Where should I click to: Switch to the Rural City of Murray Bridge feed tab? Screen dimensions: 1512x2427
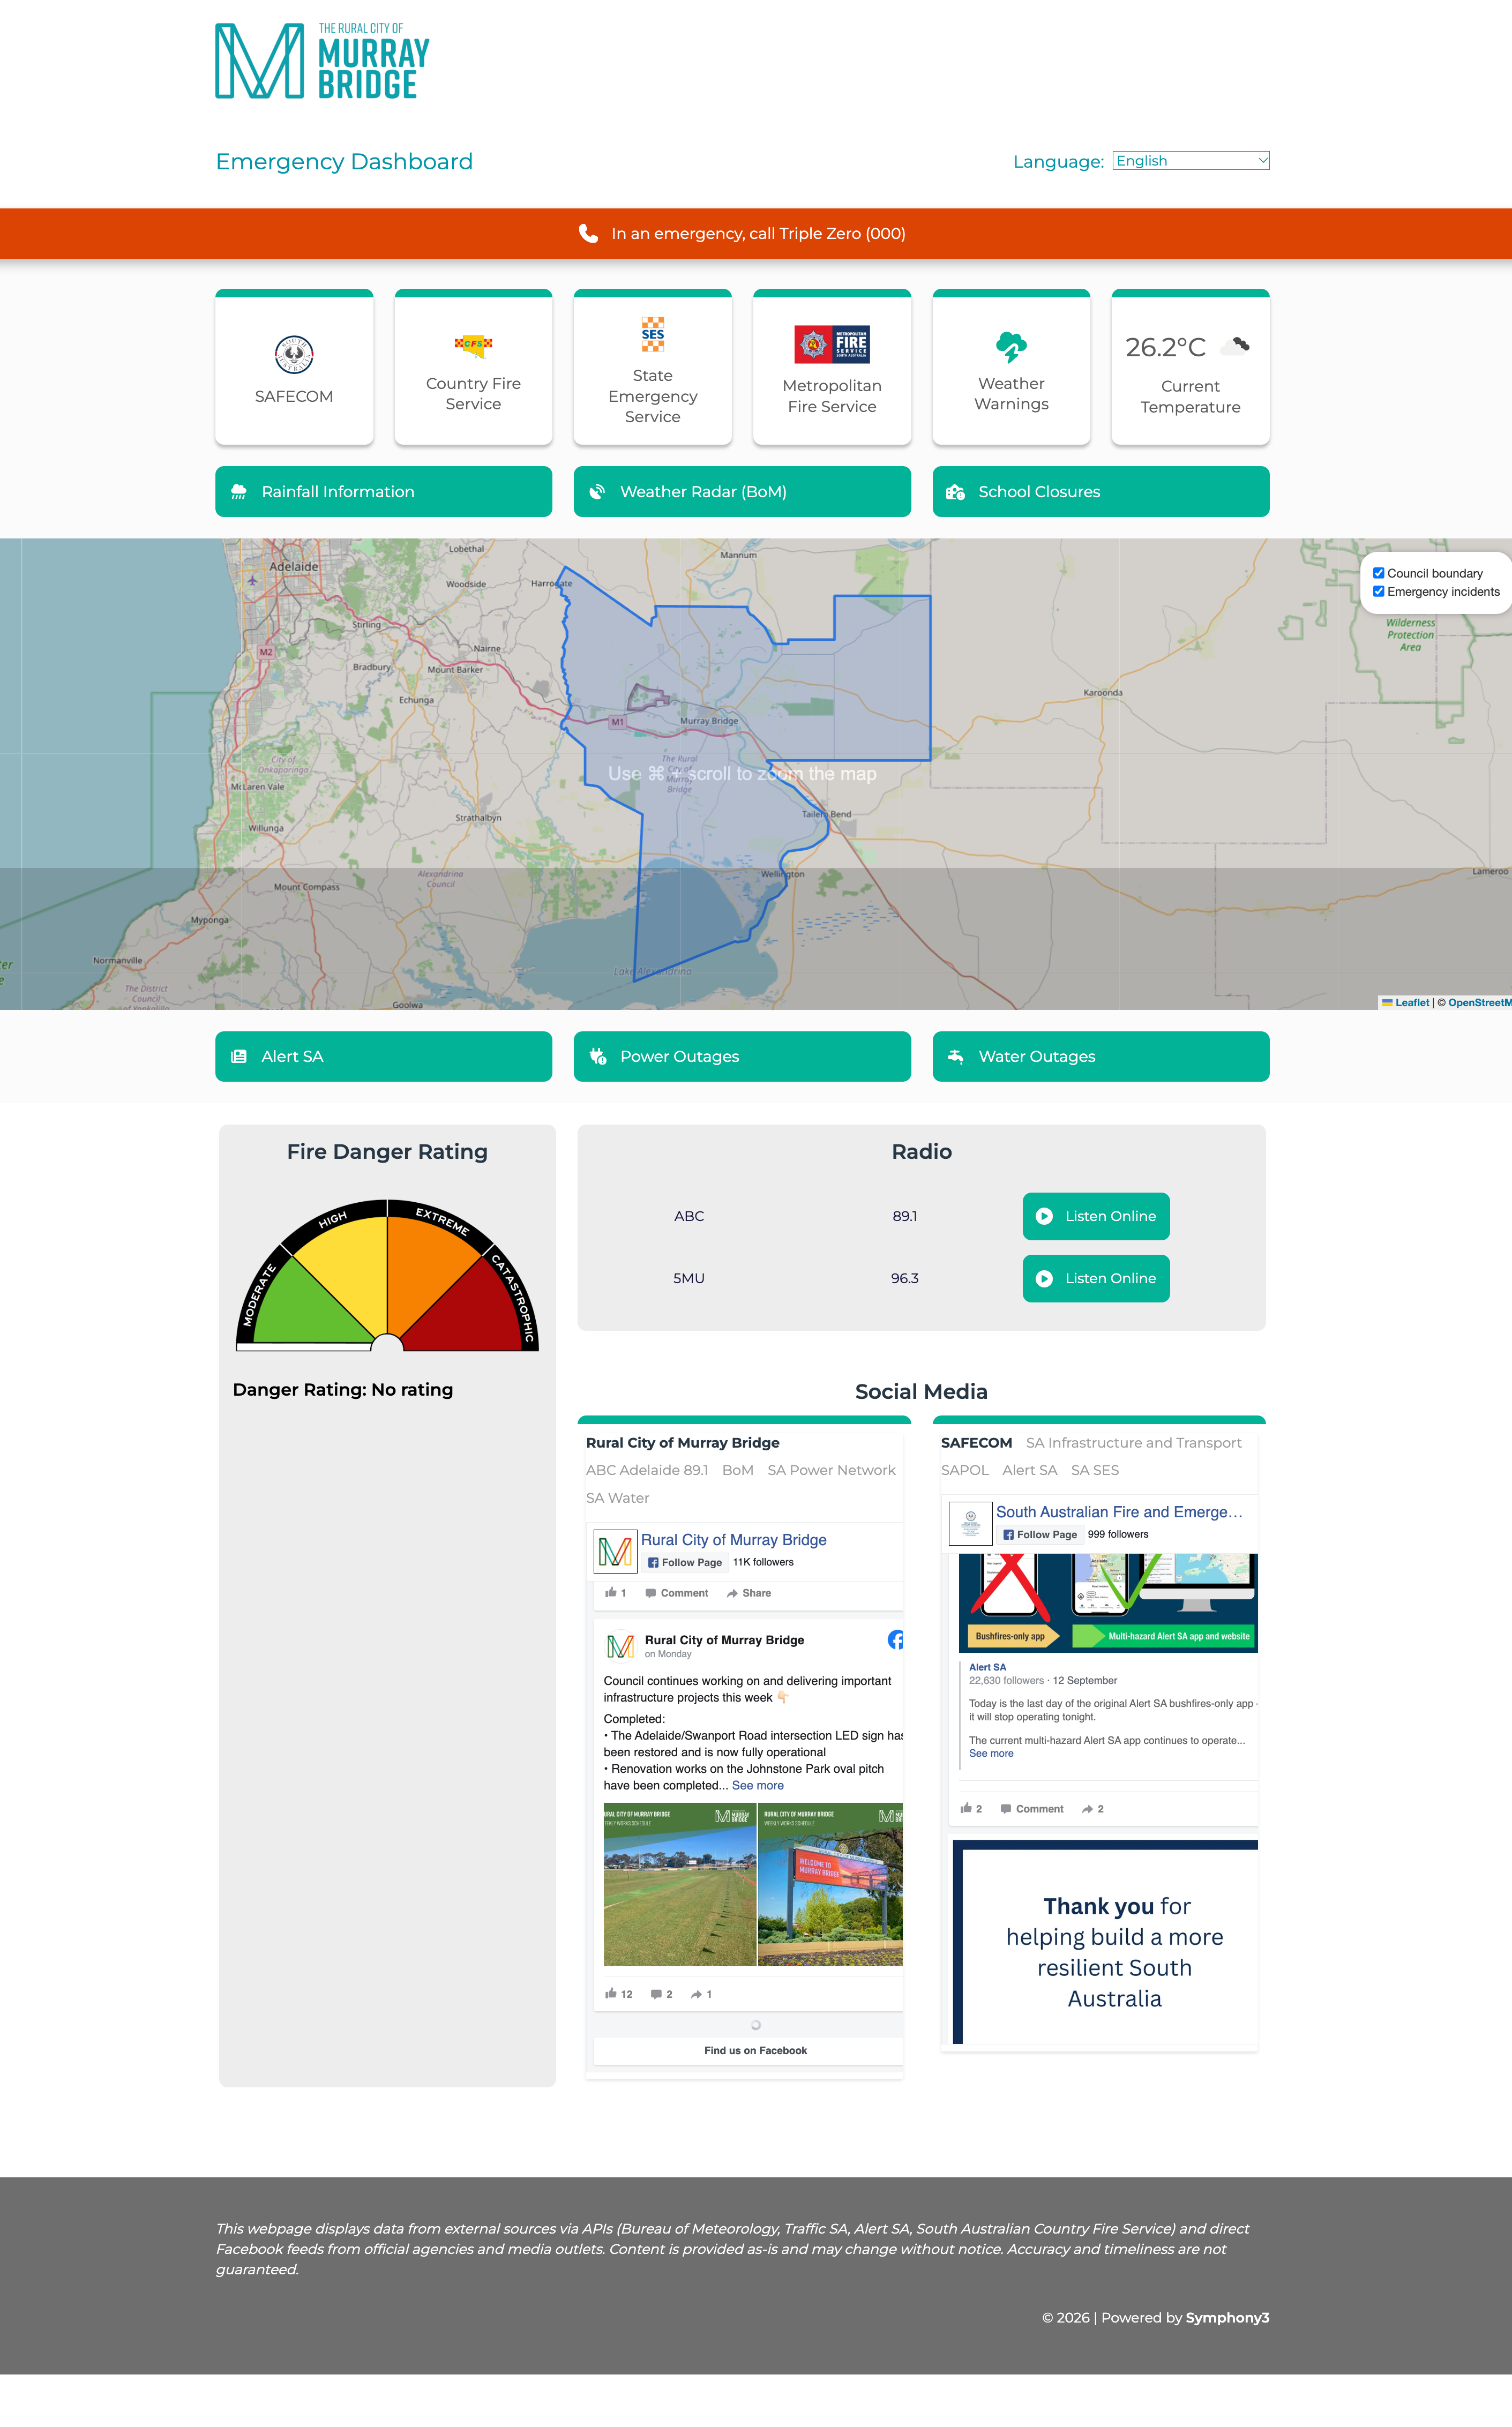(682, 1442)
